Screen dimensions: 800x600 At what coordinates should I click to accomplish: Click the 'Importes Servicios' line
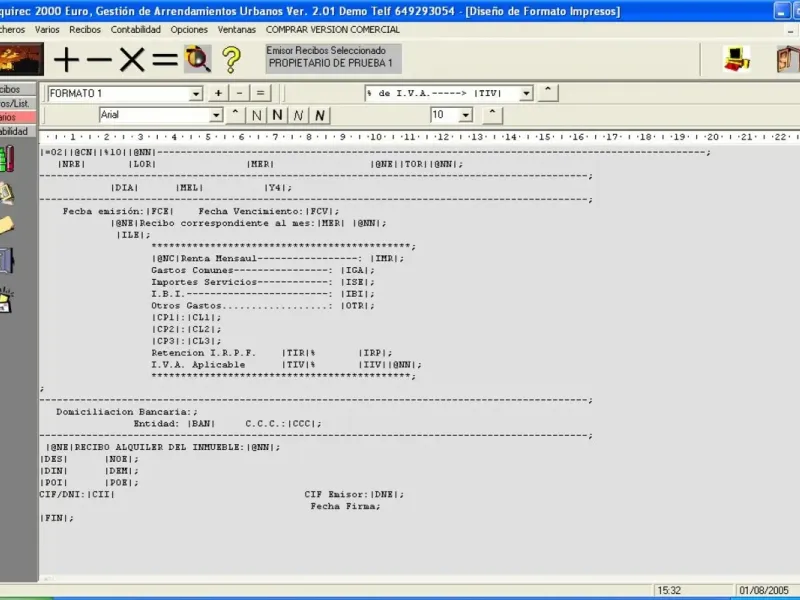pos(263,282)
